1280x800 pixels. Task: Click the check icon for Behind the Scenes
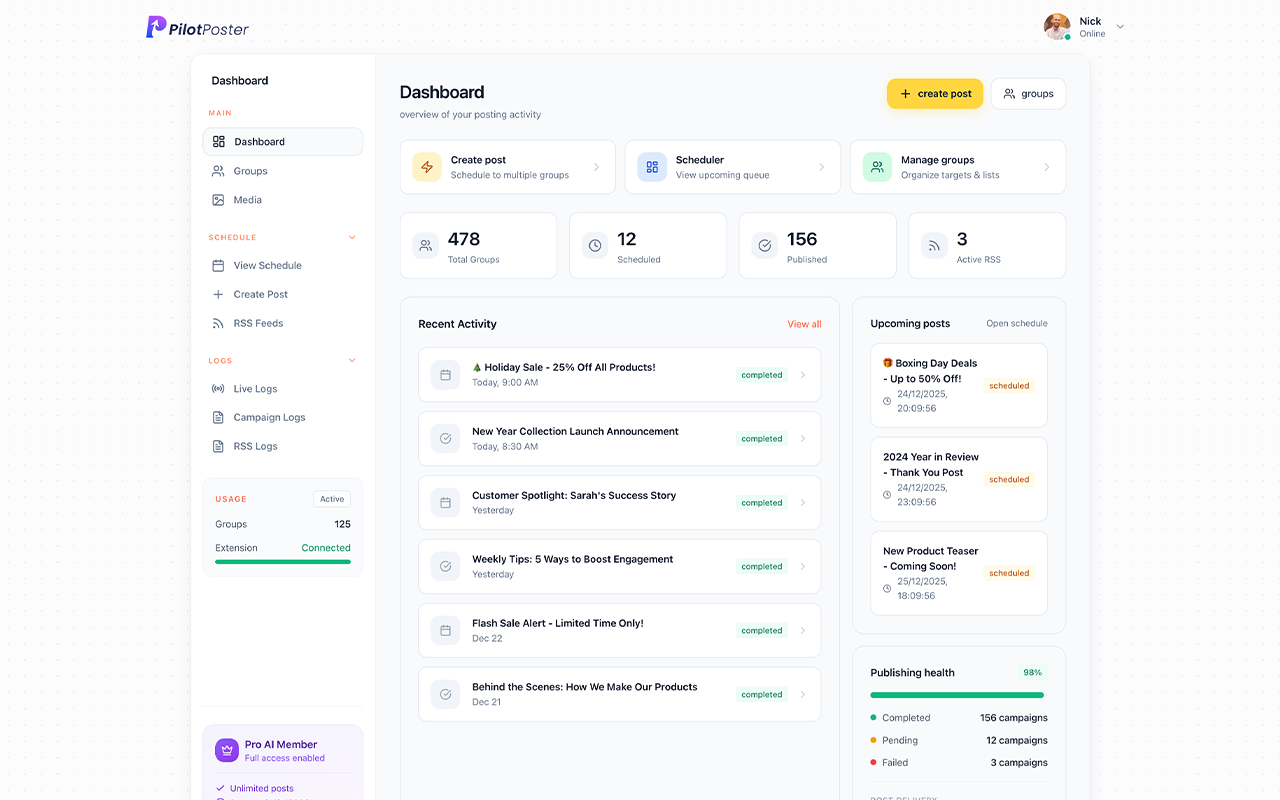pyautogui.click(x=446, y=695)
